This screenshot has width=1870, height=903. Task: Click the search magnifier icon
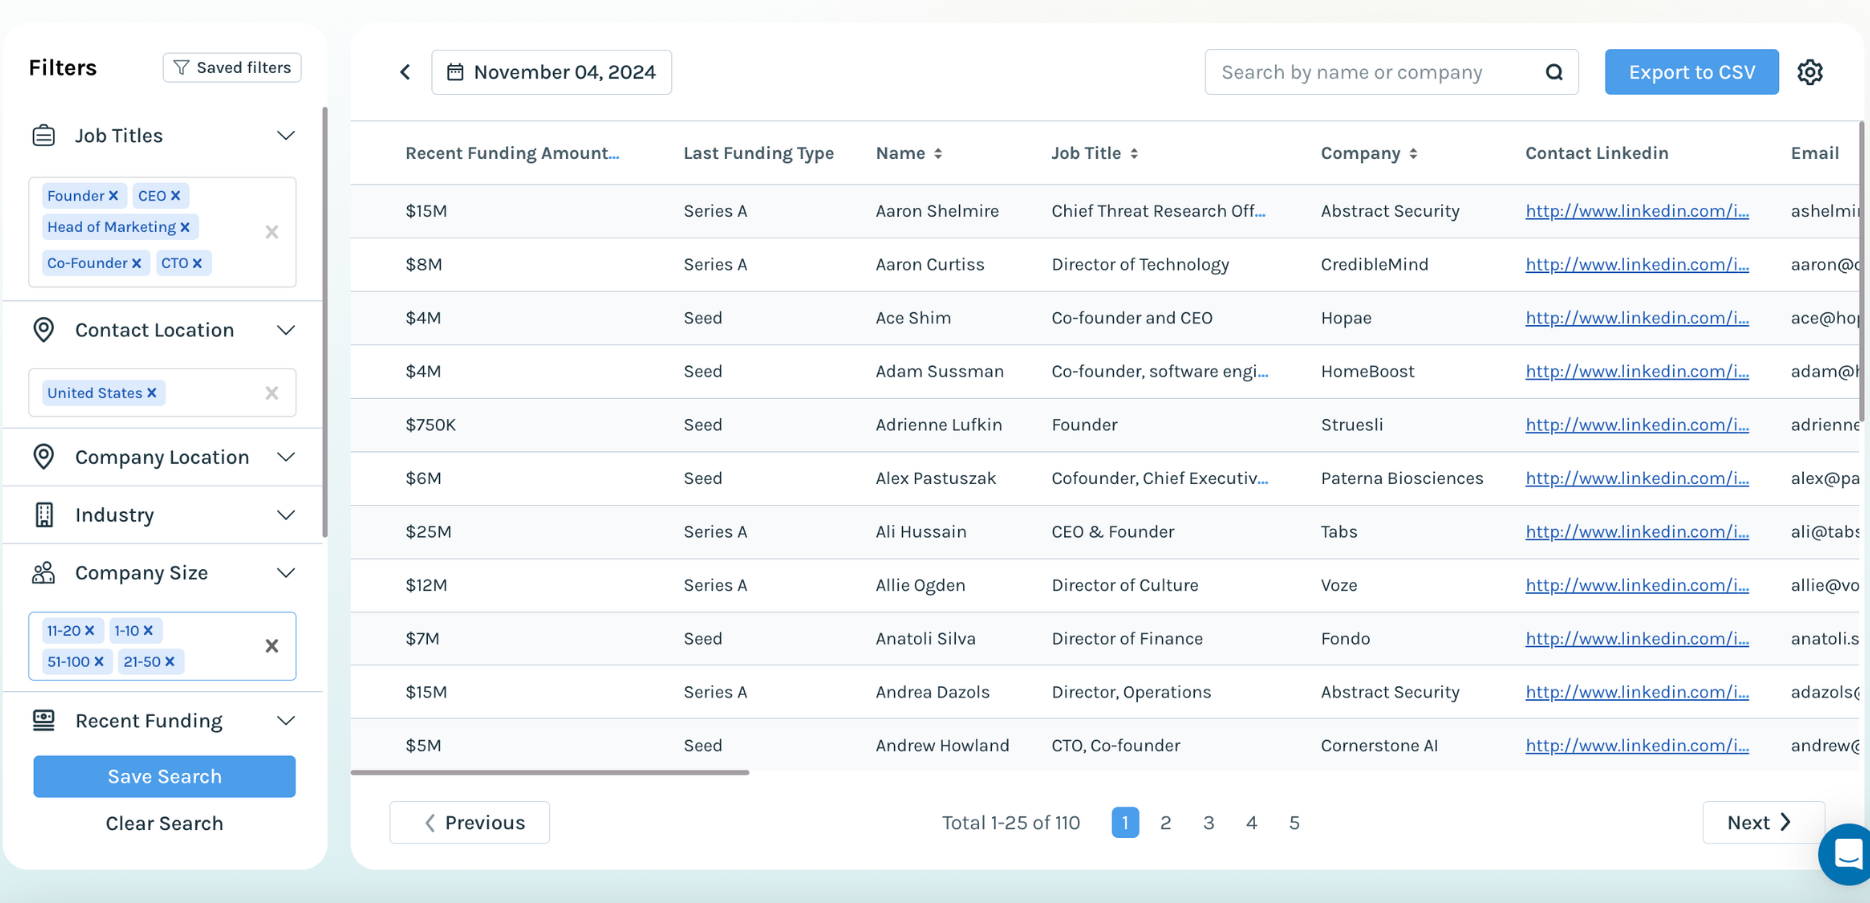point(1554,72)
